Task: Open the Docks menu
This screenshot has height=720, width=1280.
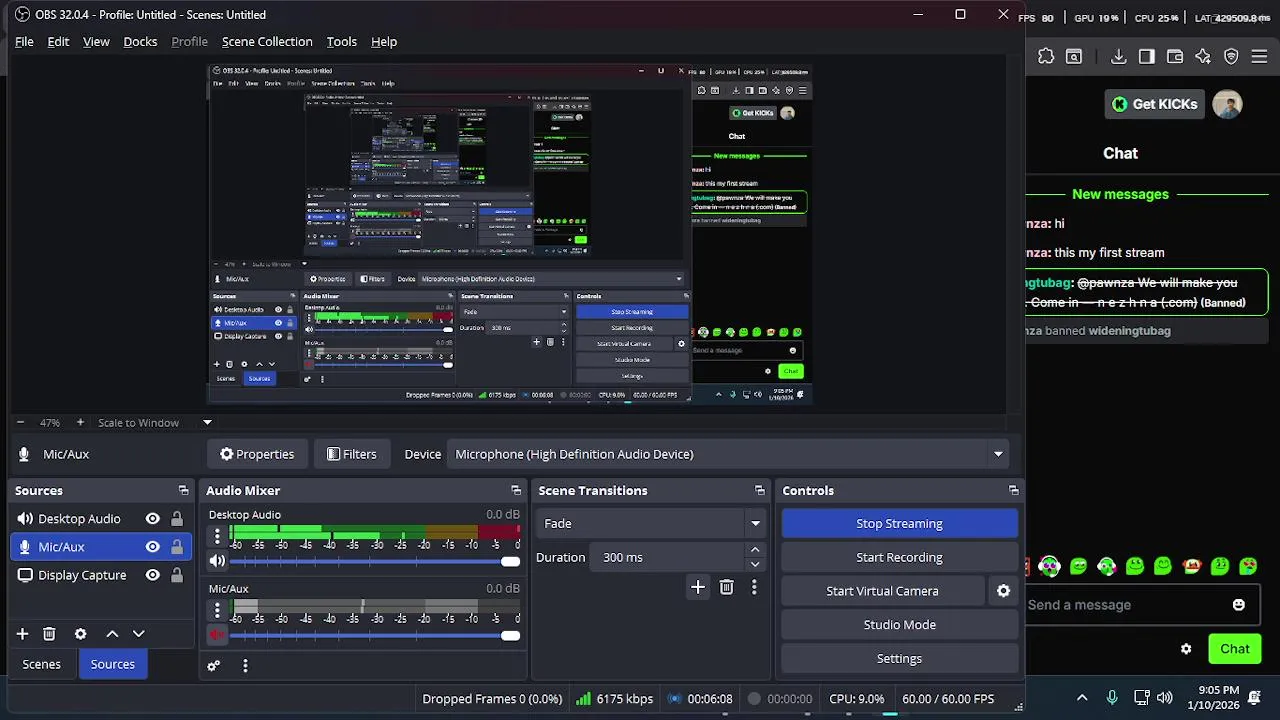Action: click(x=140, y=41)
